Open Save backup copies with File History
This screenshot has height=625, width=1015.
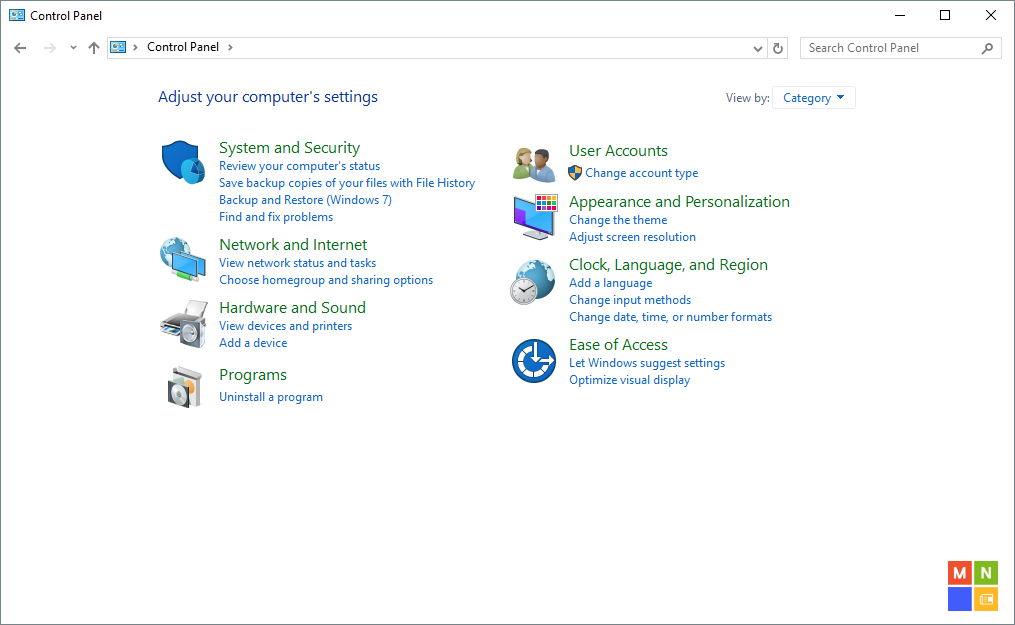tap(347, 183)
